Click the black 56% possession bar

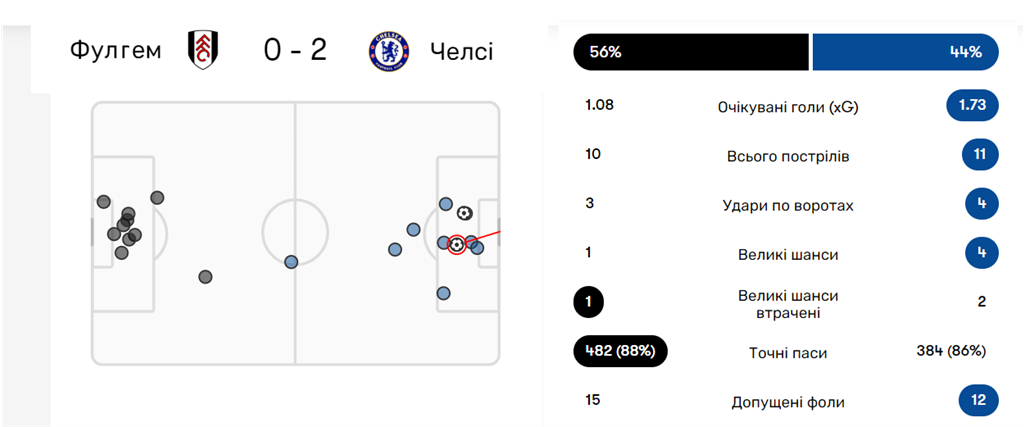click(692, 52)
